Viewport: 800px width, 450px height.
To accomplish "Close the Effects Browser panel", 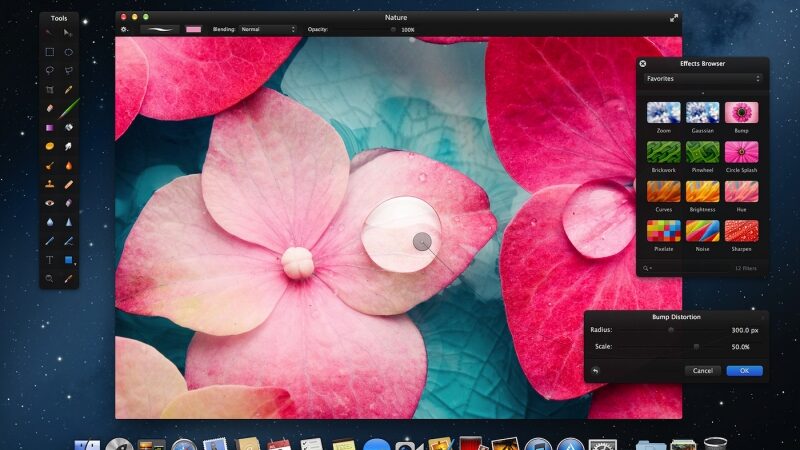I will (x=643, y=64).
